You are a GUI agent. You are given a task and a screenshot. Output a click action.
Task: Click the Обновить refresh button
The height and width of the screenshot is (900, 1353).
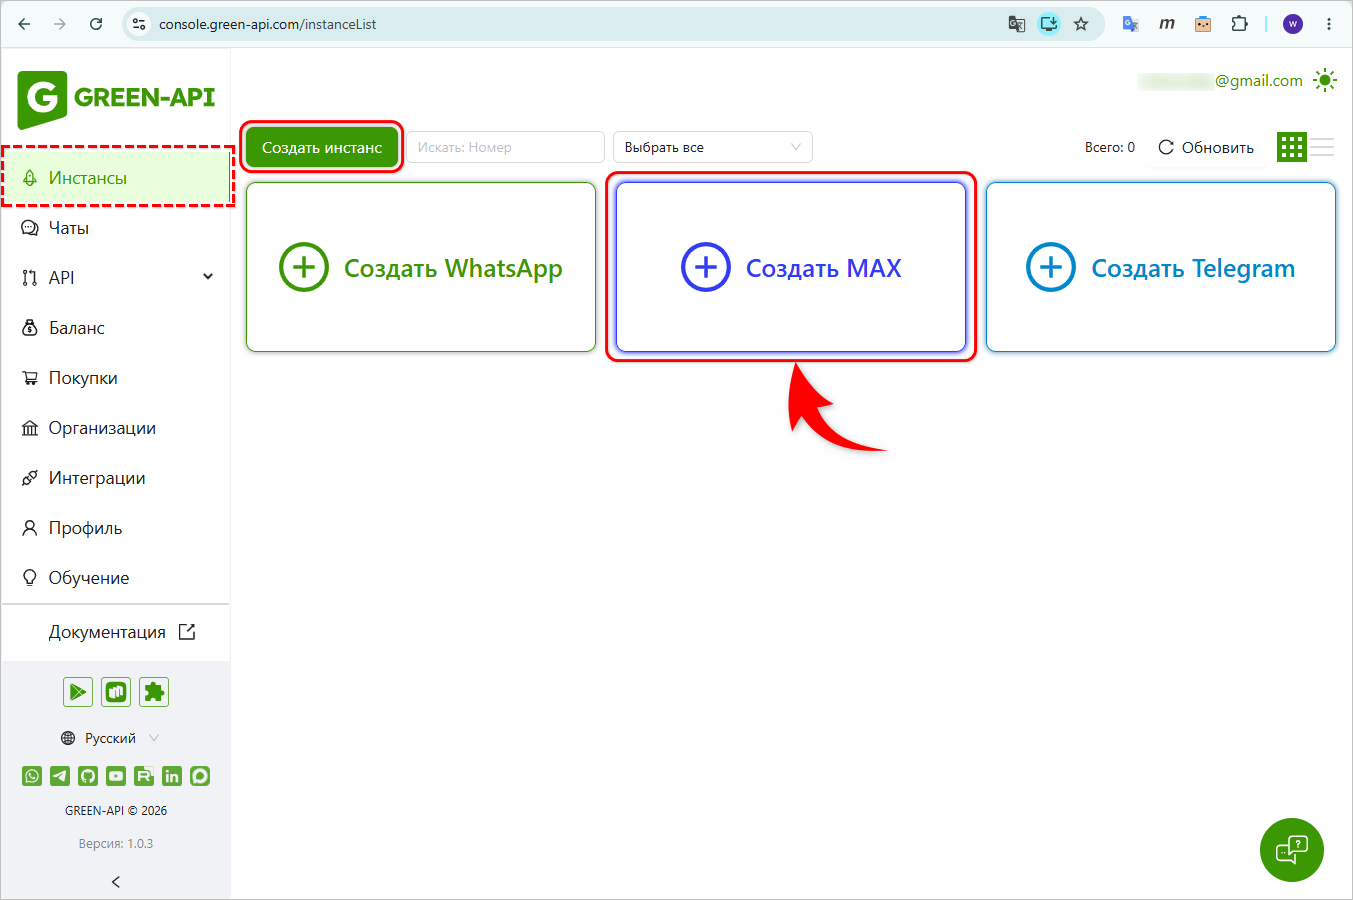coord(1206,147)
